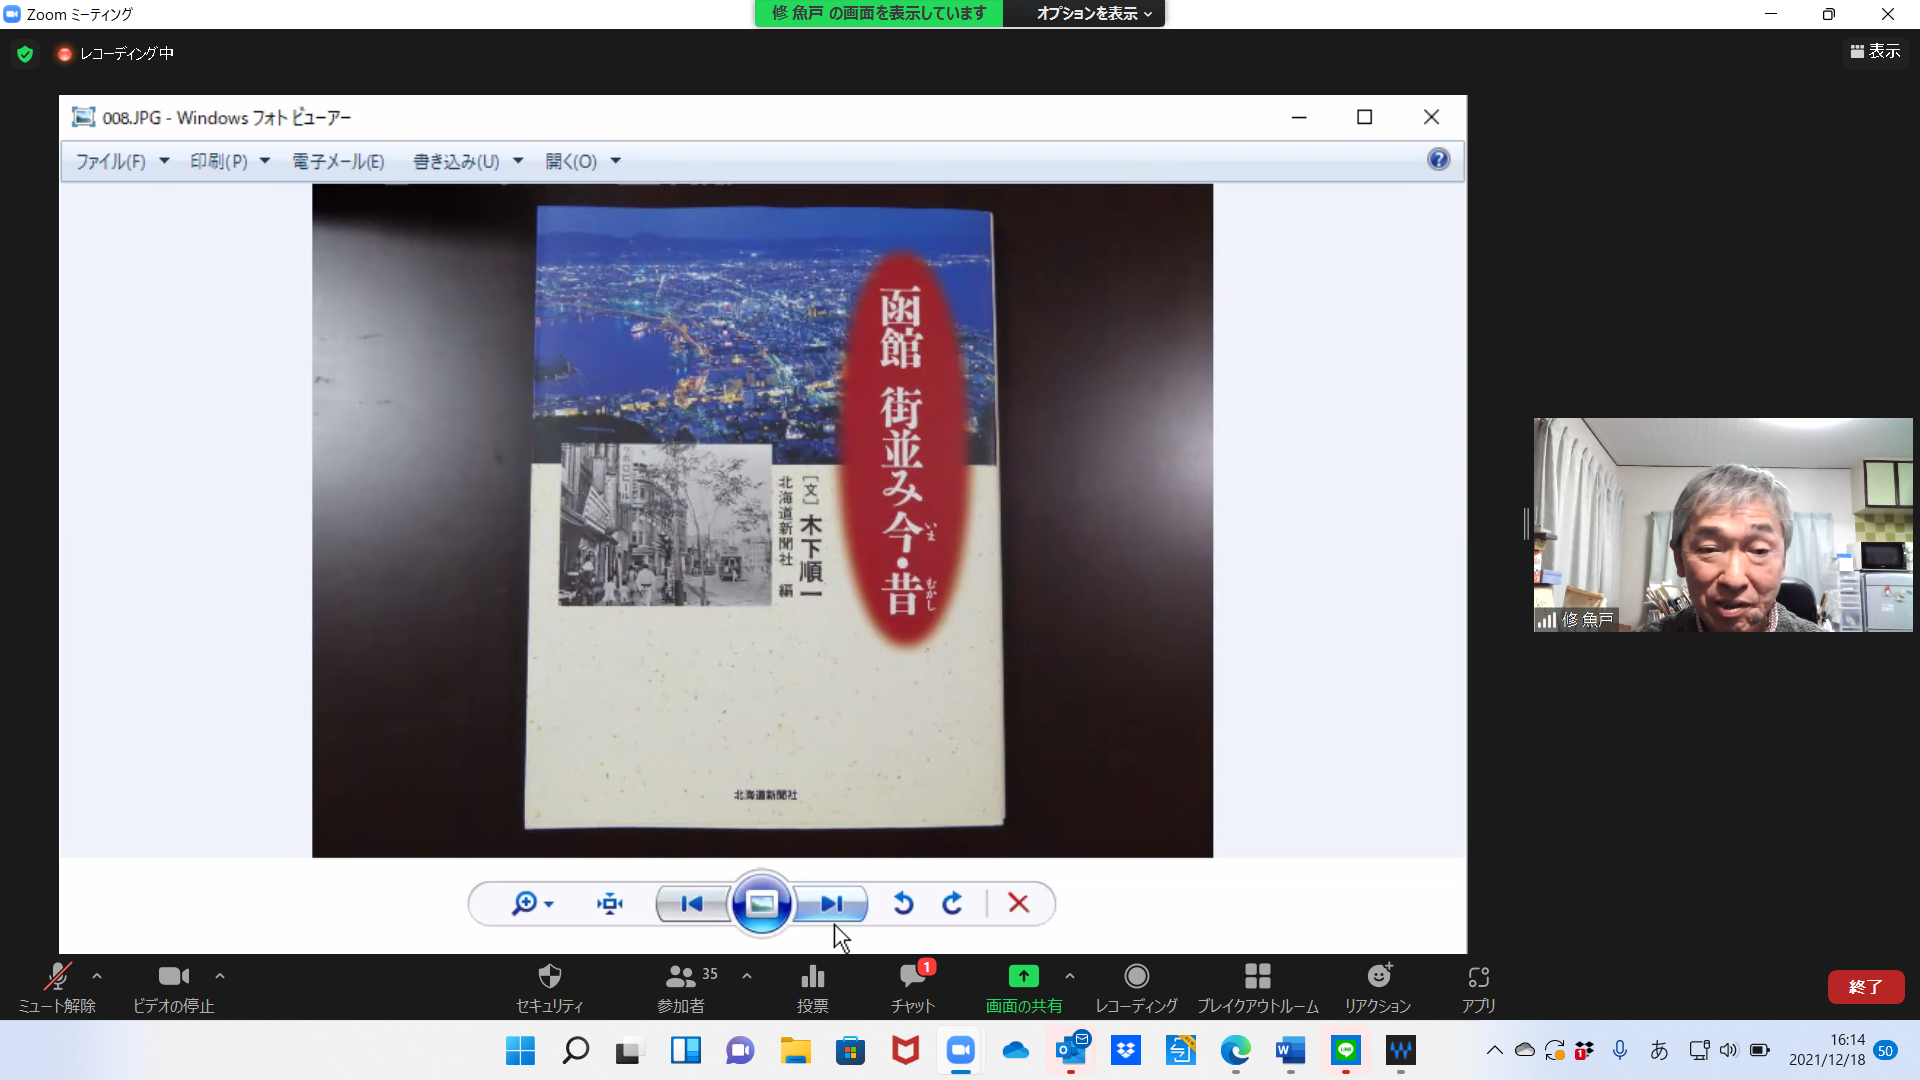Image resolution: width=1920 pixels, height=1080 pixels.
Task: Click the green encryption shield icon
Action: click(25, 54)
